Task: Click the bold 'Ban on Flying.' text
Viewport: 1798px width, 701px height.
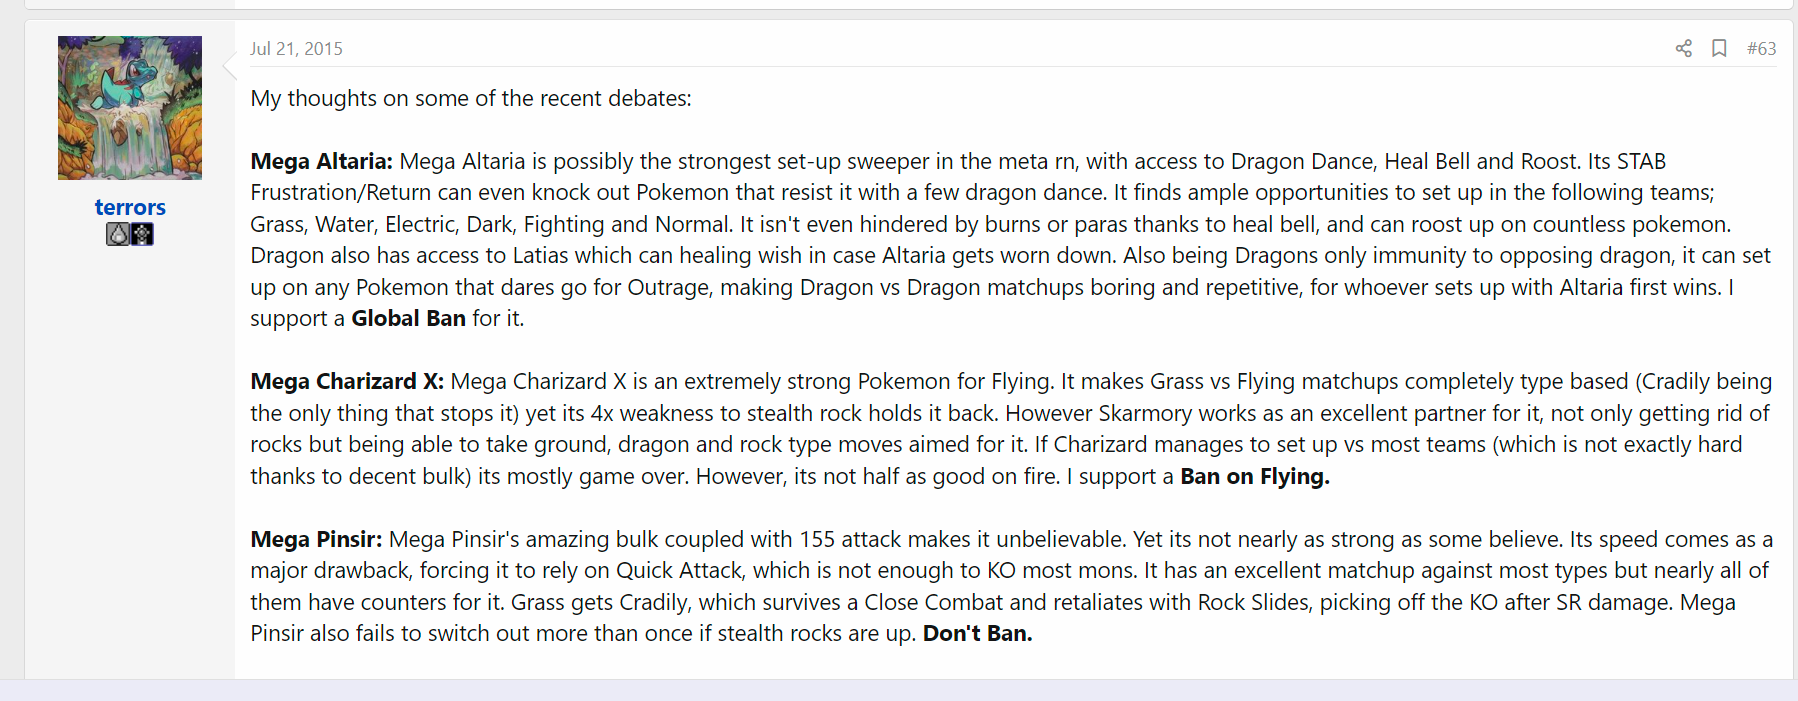Action: pyautogui.click(x=1255, y=476)
